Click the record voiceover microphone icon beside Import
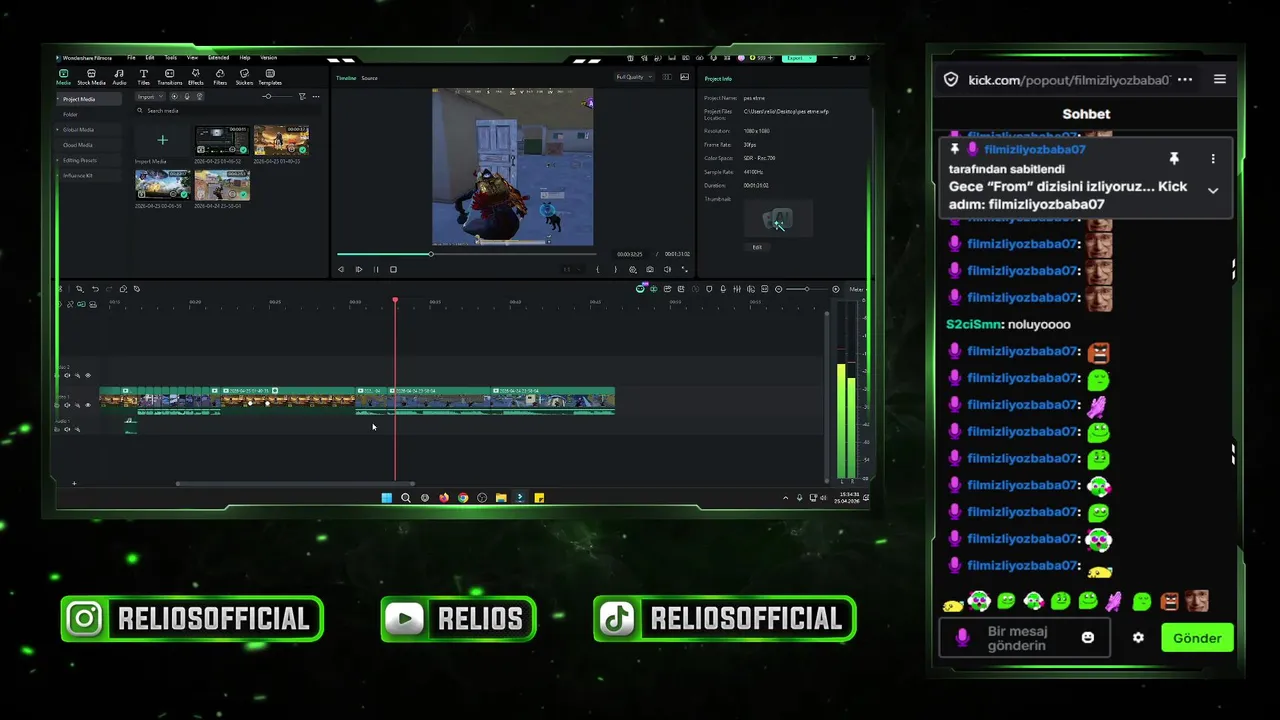 (x=187, y=96)
